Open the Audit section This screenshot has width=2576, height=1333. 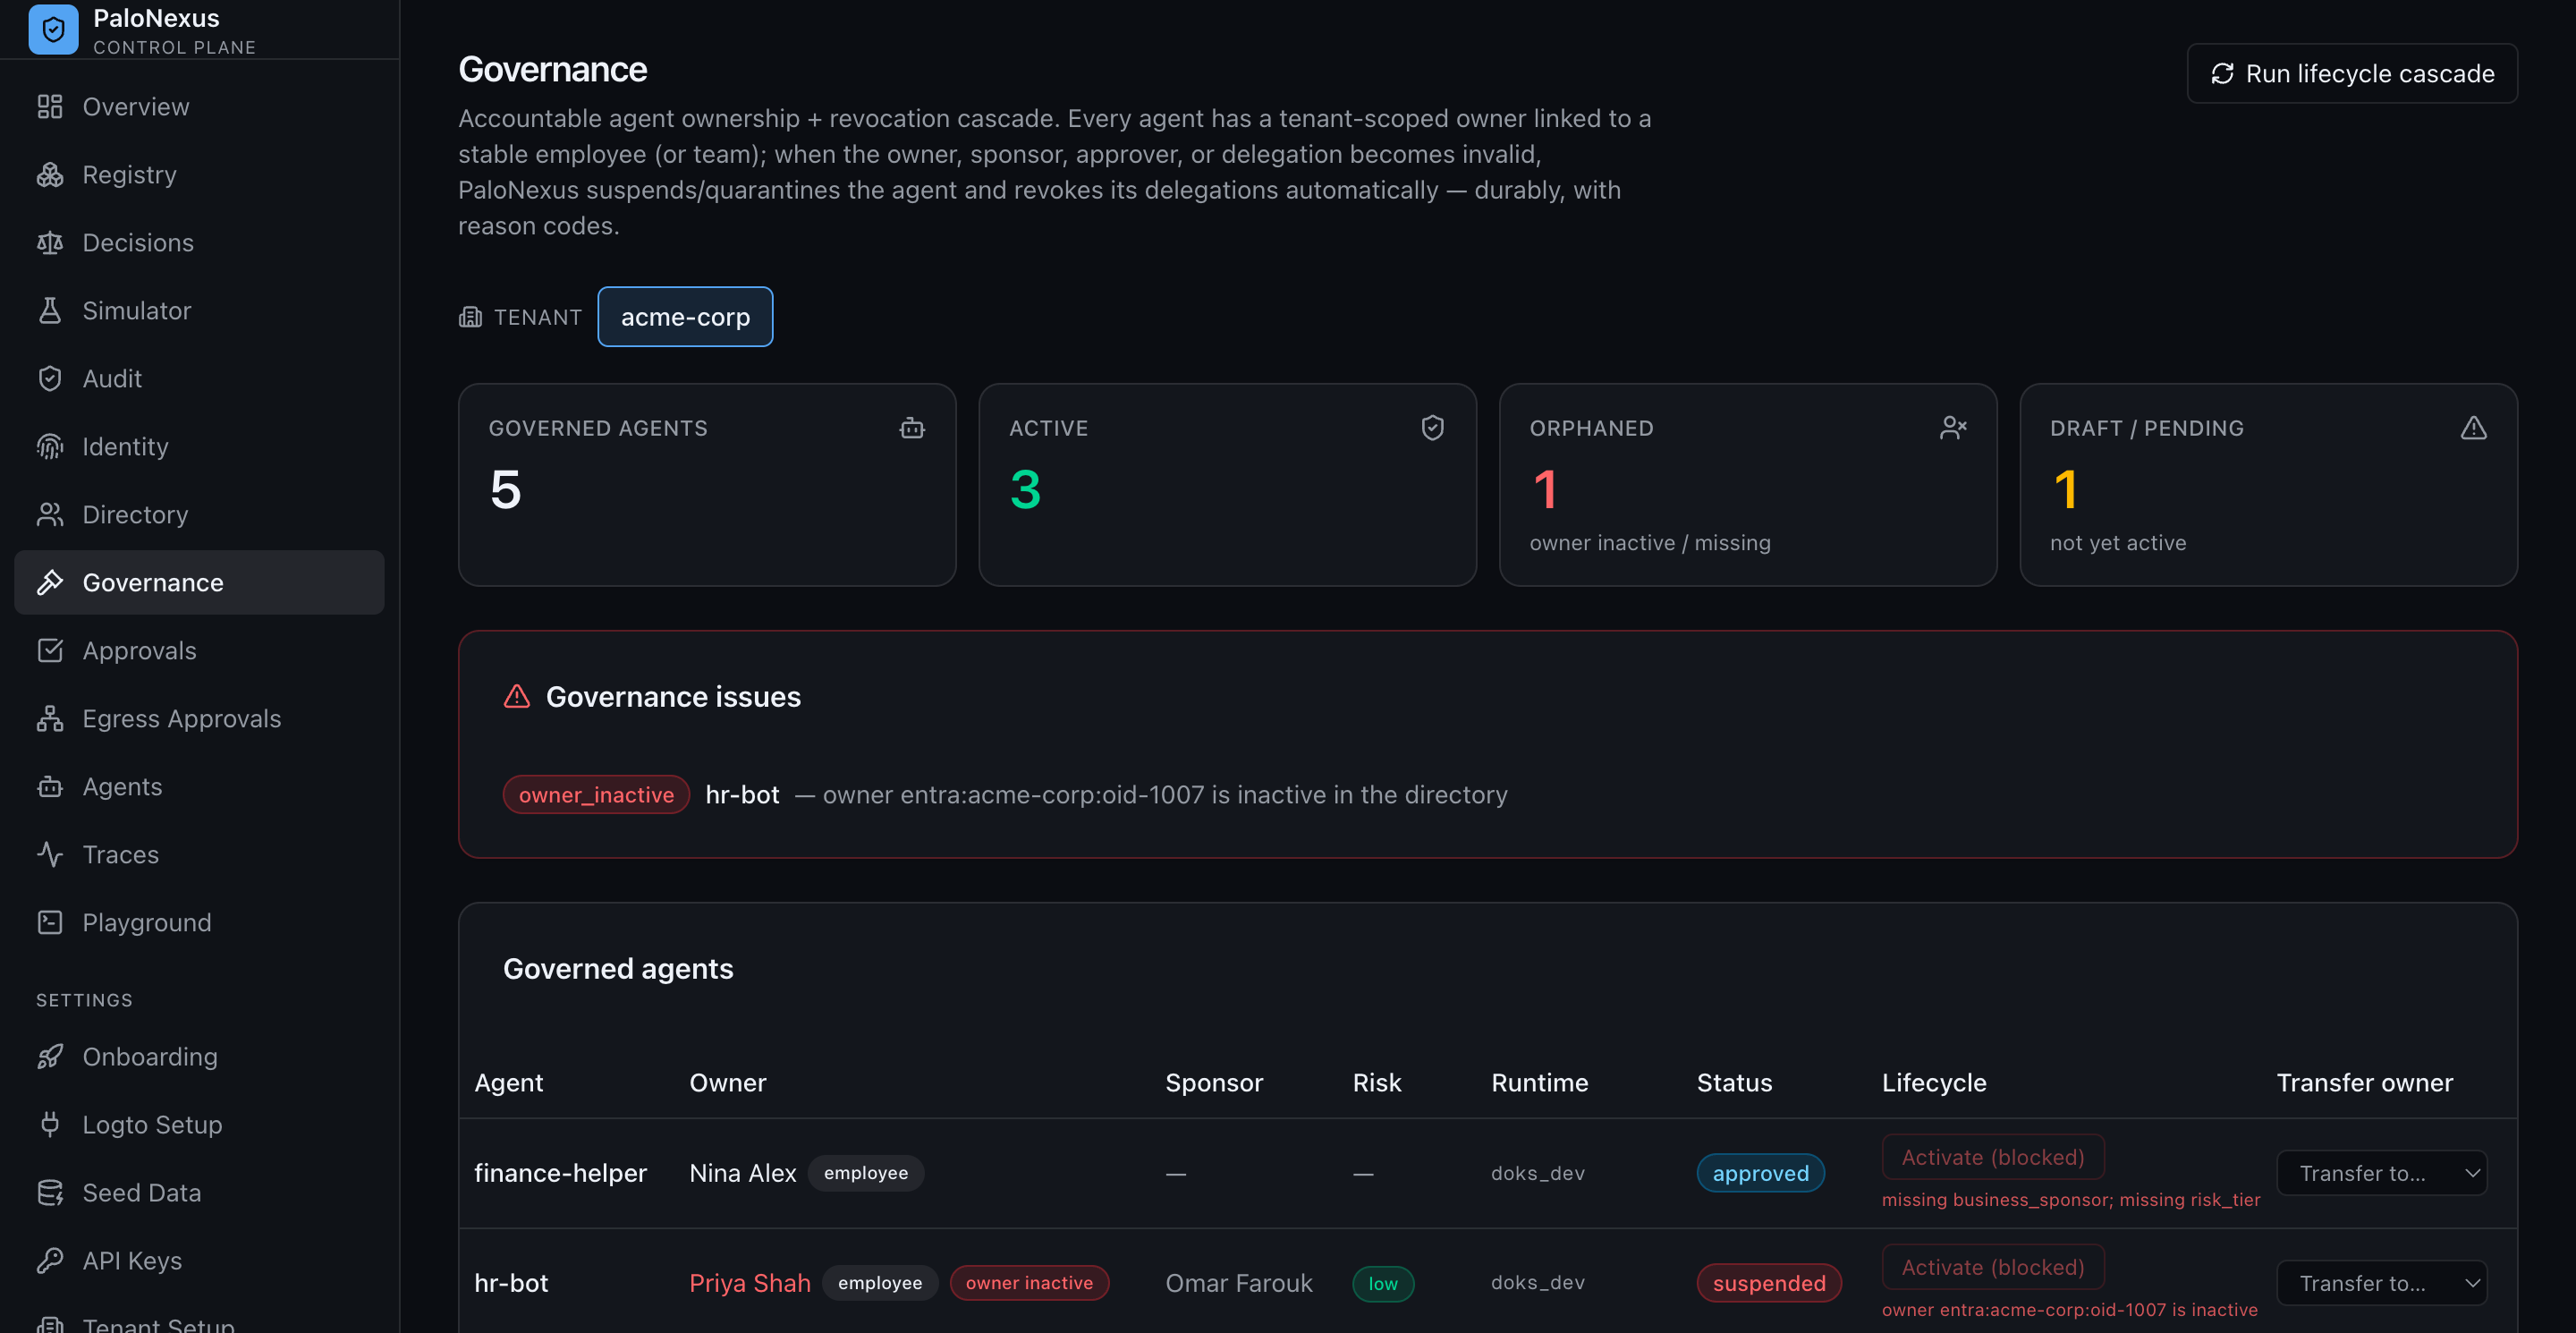coord(199,378)
